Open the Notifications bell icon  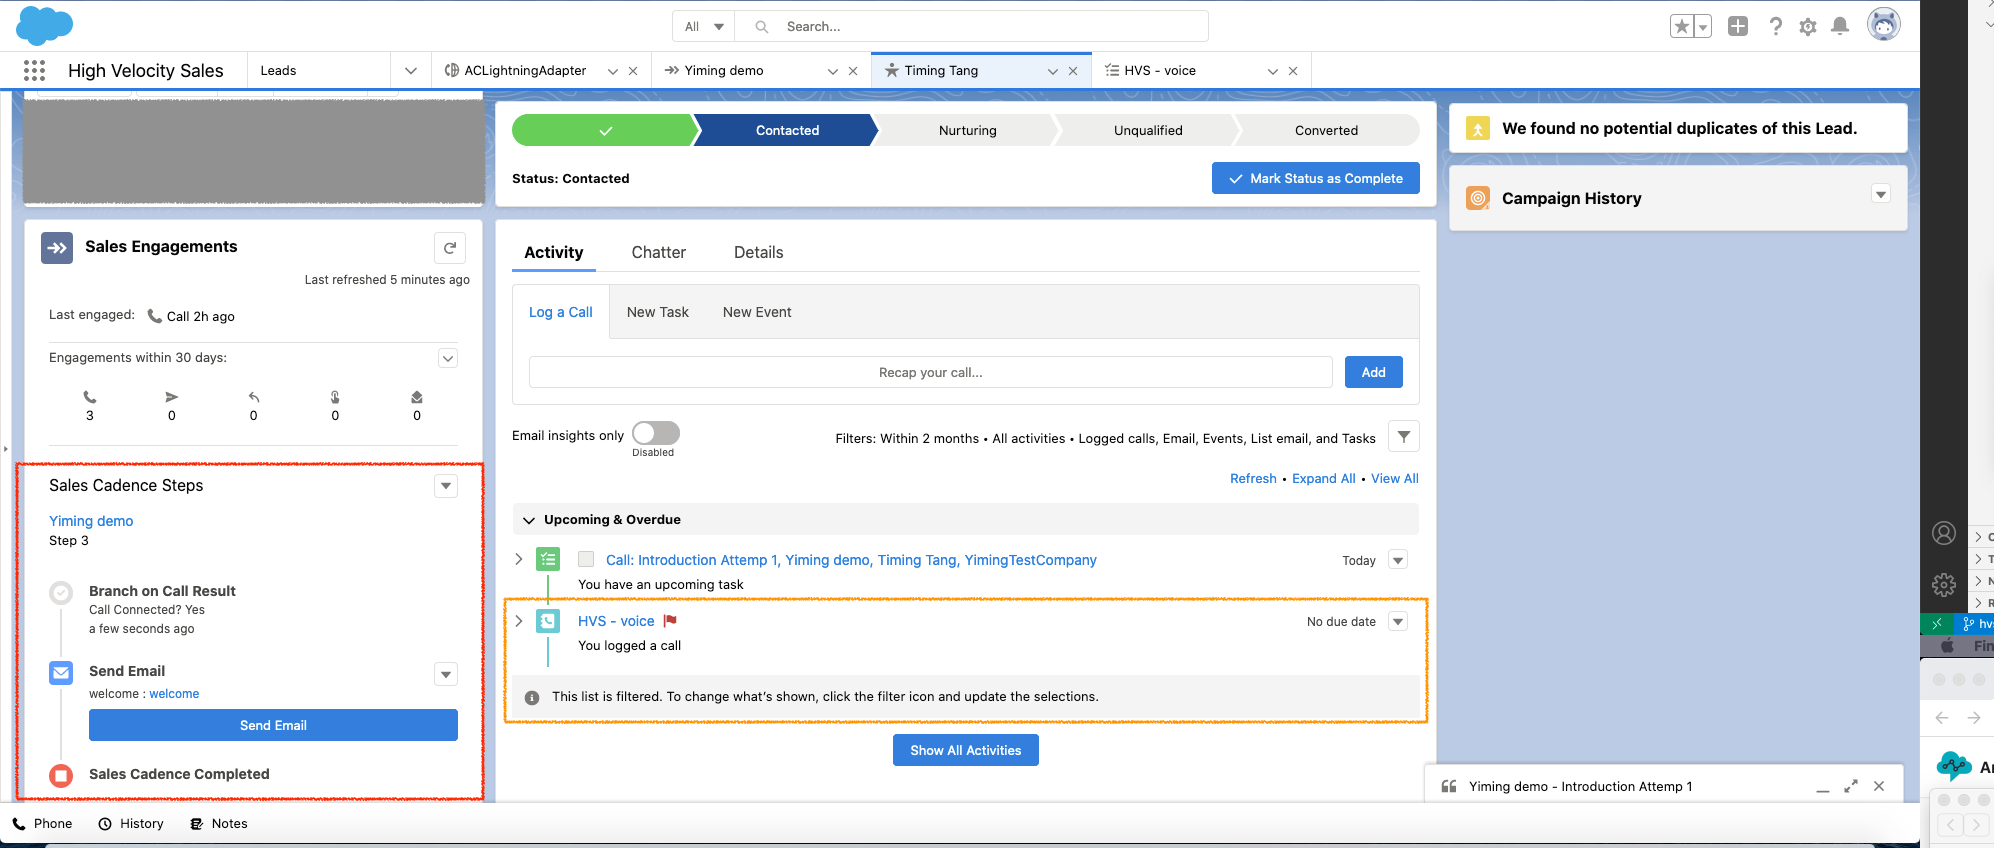pyautogui.click(x=1840, y=26)
